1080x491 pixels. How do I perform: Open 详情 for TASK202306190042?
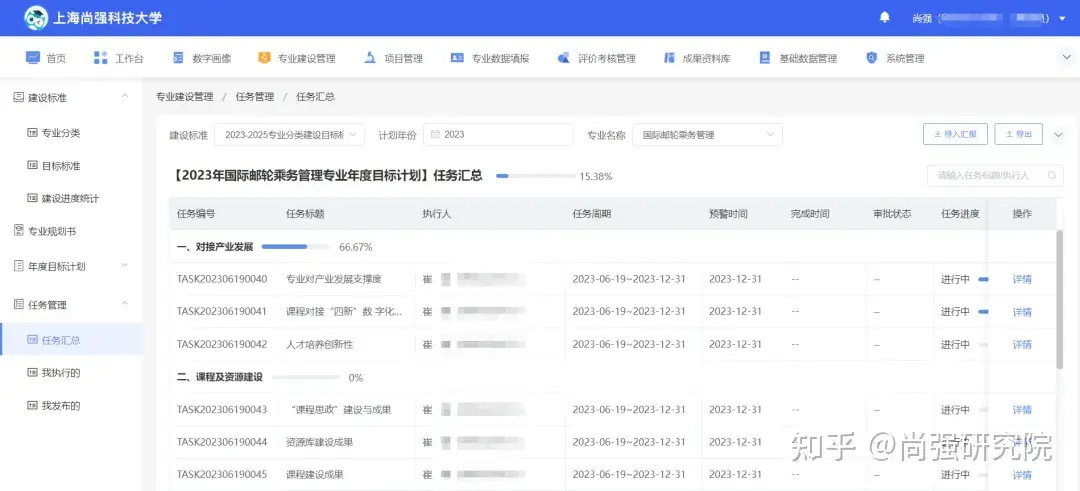(1022, 344)
